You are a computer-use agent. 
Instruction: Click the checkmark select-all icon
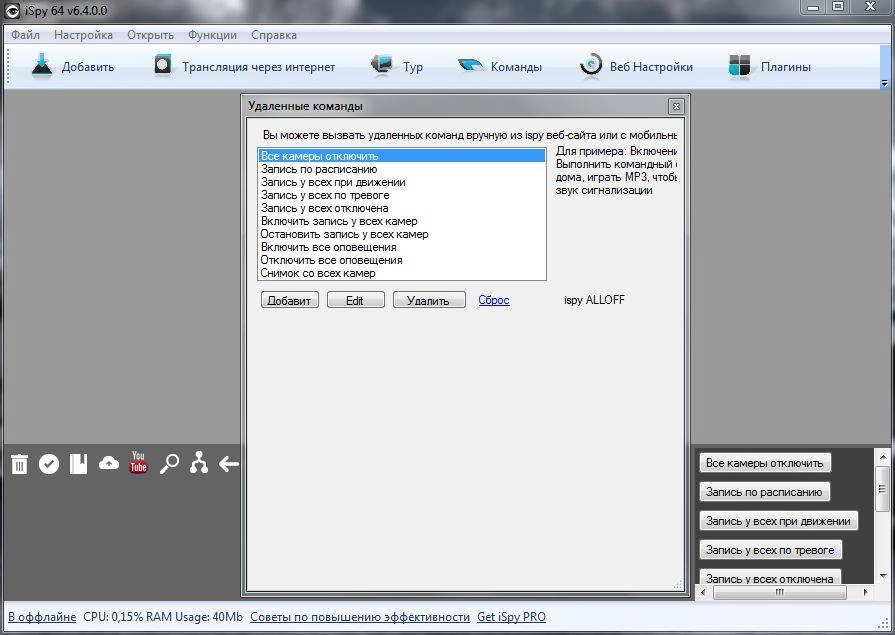tap(49, 464)
